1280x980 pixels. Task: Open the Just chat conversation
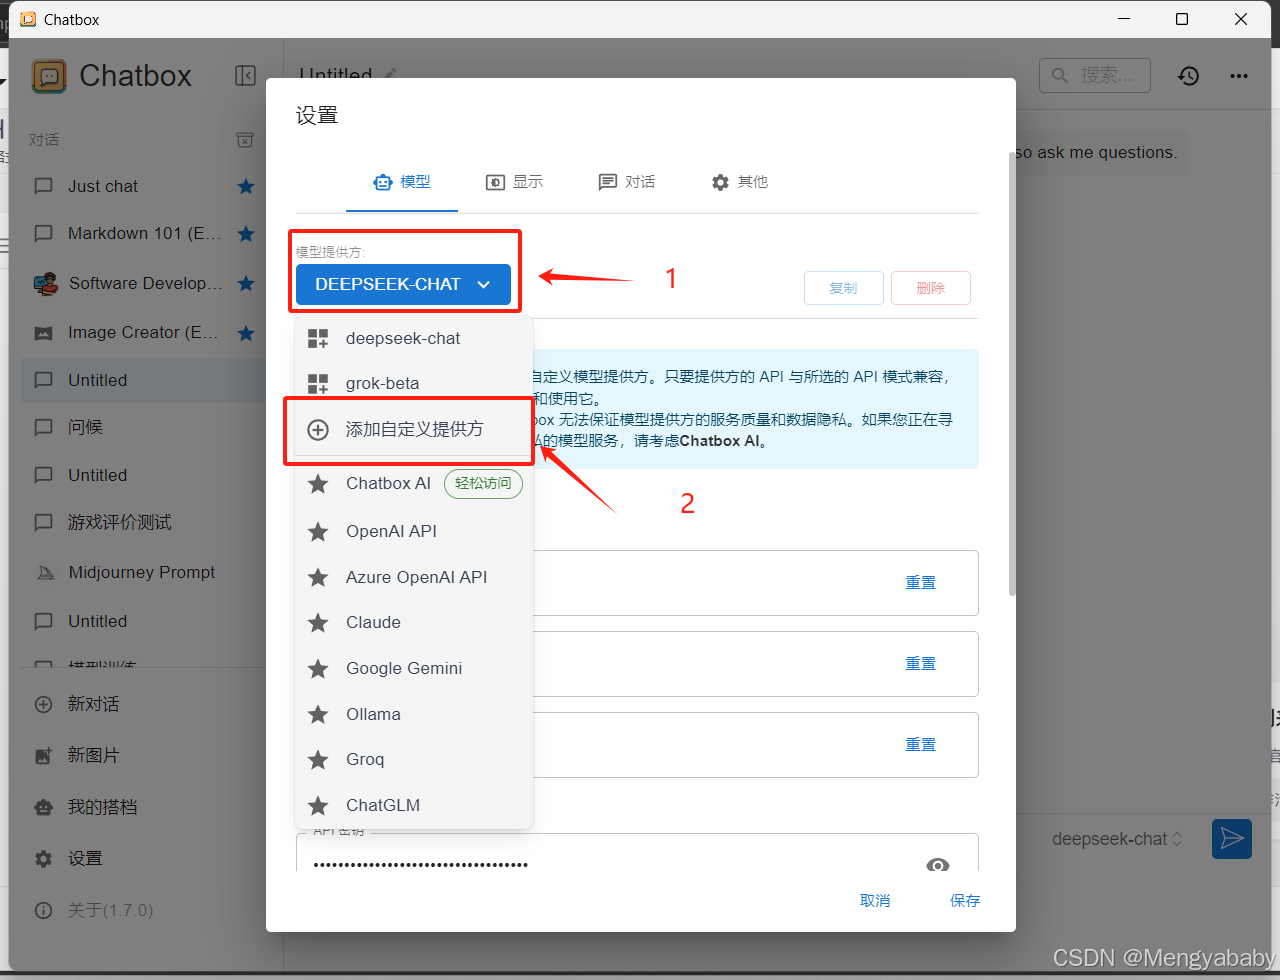tap(142, 186)
